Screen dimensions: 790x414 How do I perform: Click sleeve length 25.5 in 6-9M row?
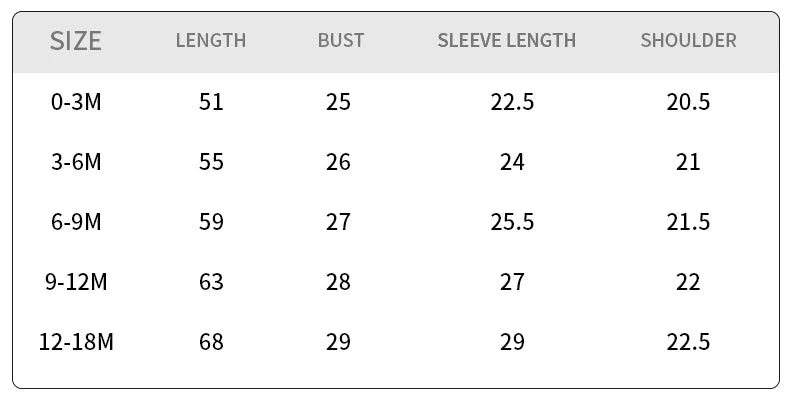512,222
